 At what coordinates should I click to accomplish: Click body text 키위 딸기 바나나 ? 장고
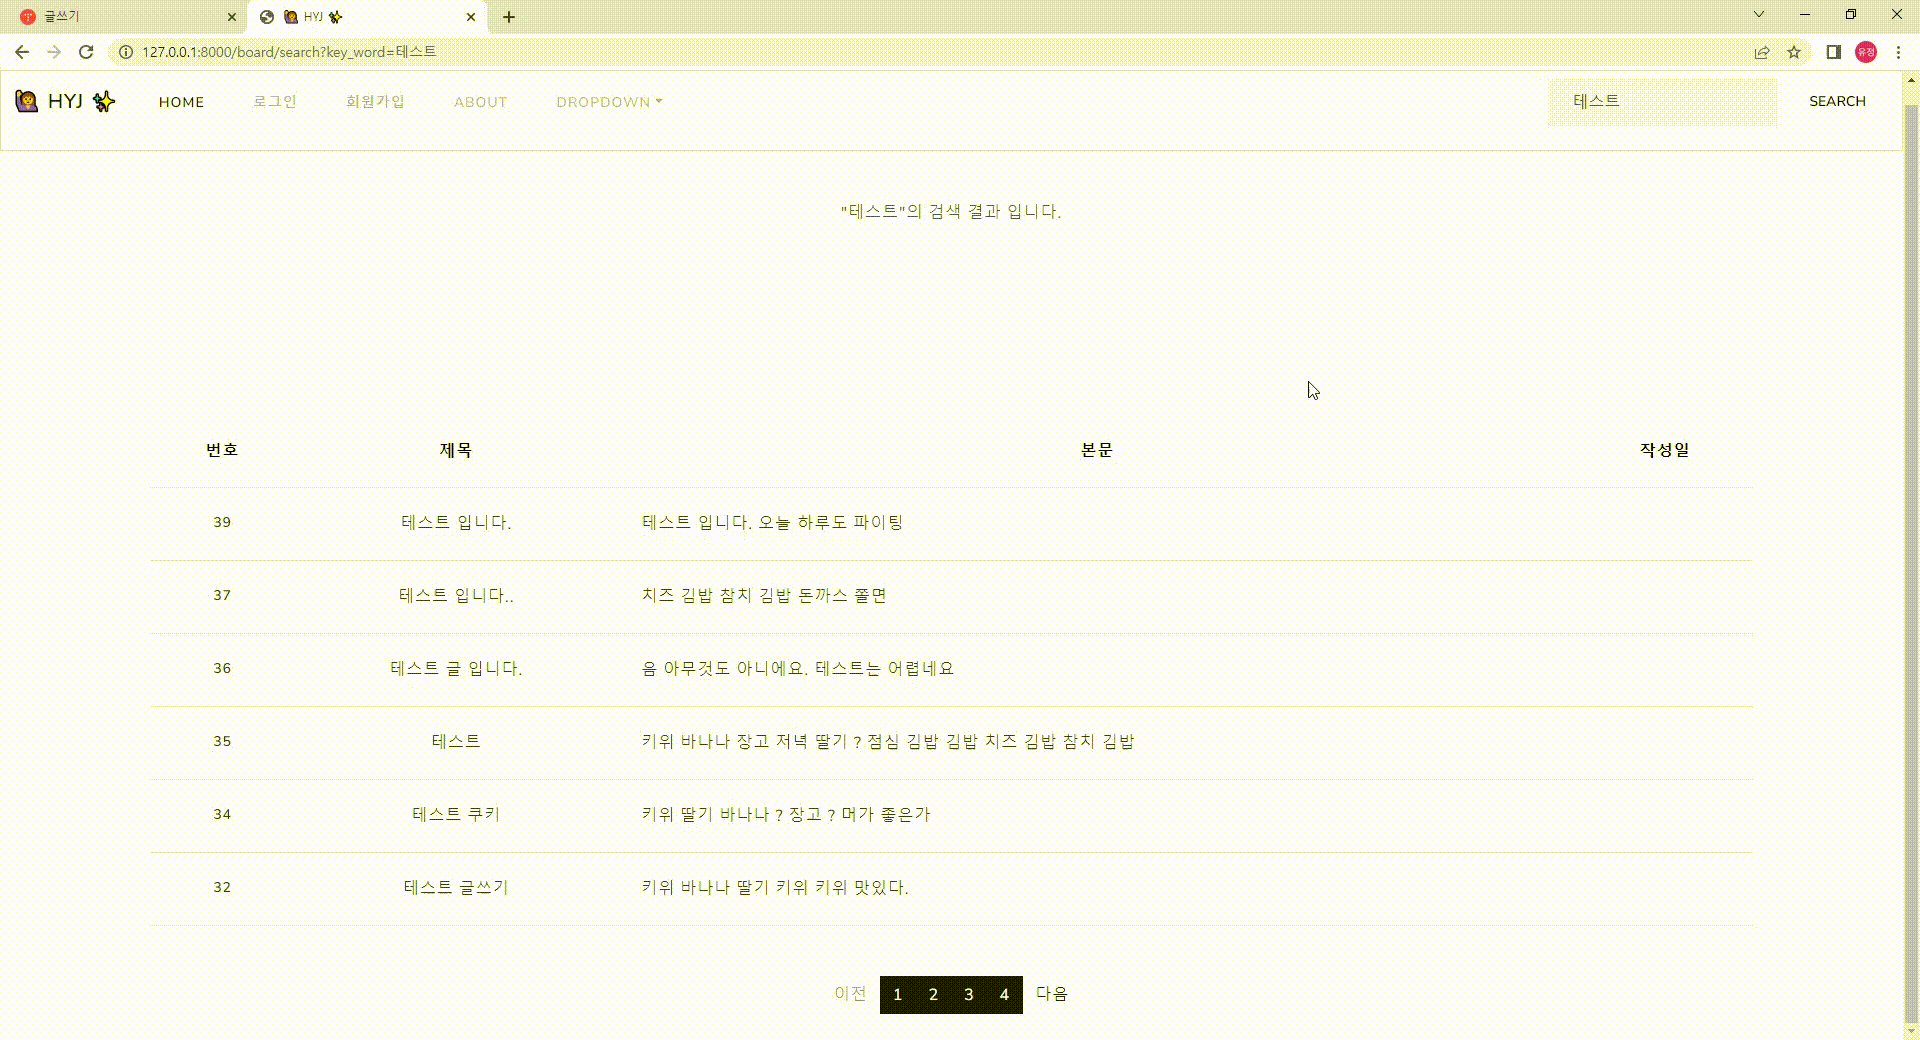click(731, 814)
